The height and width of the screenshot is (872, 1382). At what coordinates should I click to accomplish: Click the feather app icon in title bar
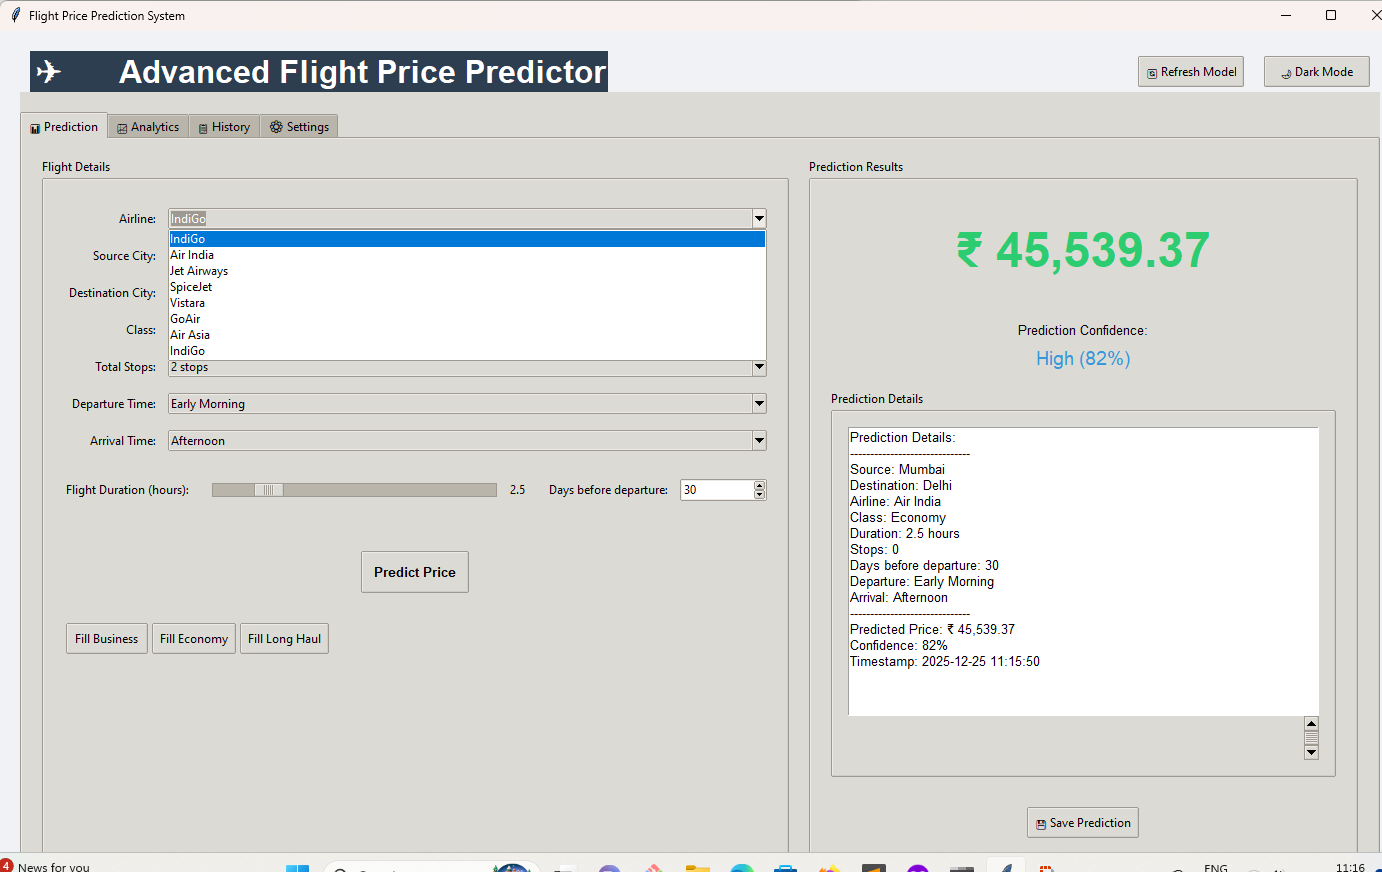pyautogui.click(x=15, y=15)
